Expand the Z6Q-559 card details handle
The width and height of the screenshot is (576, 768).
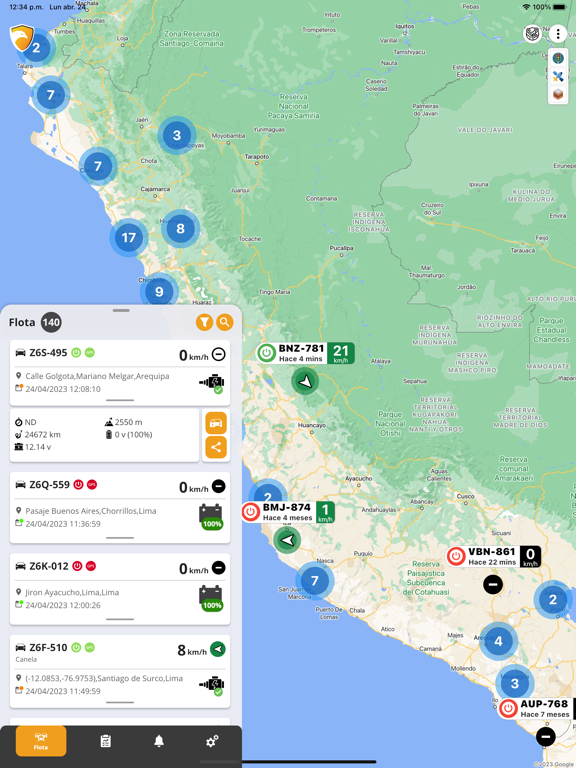[120, 537]
